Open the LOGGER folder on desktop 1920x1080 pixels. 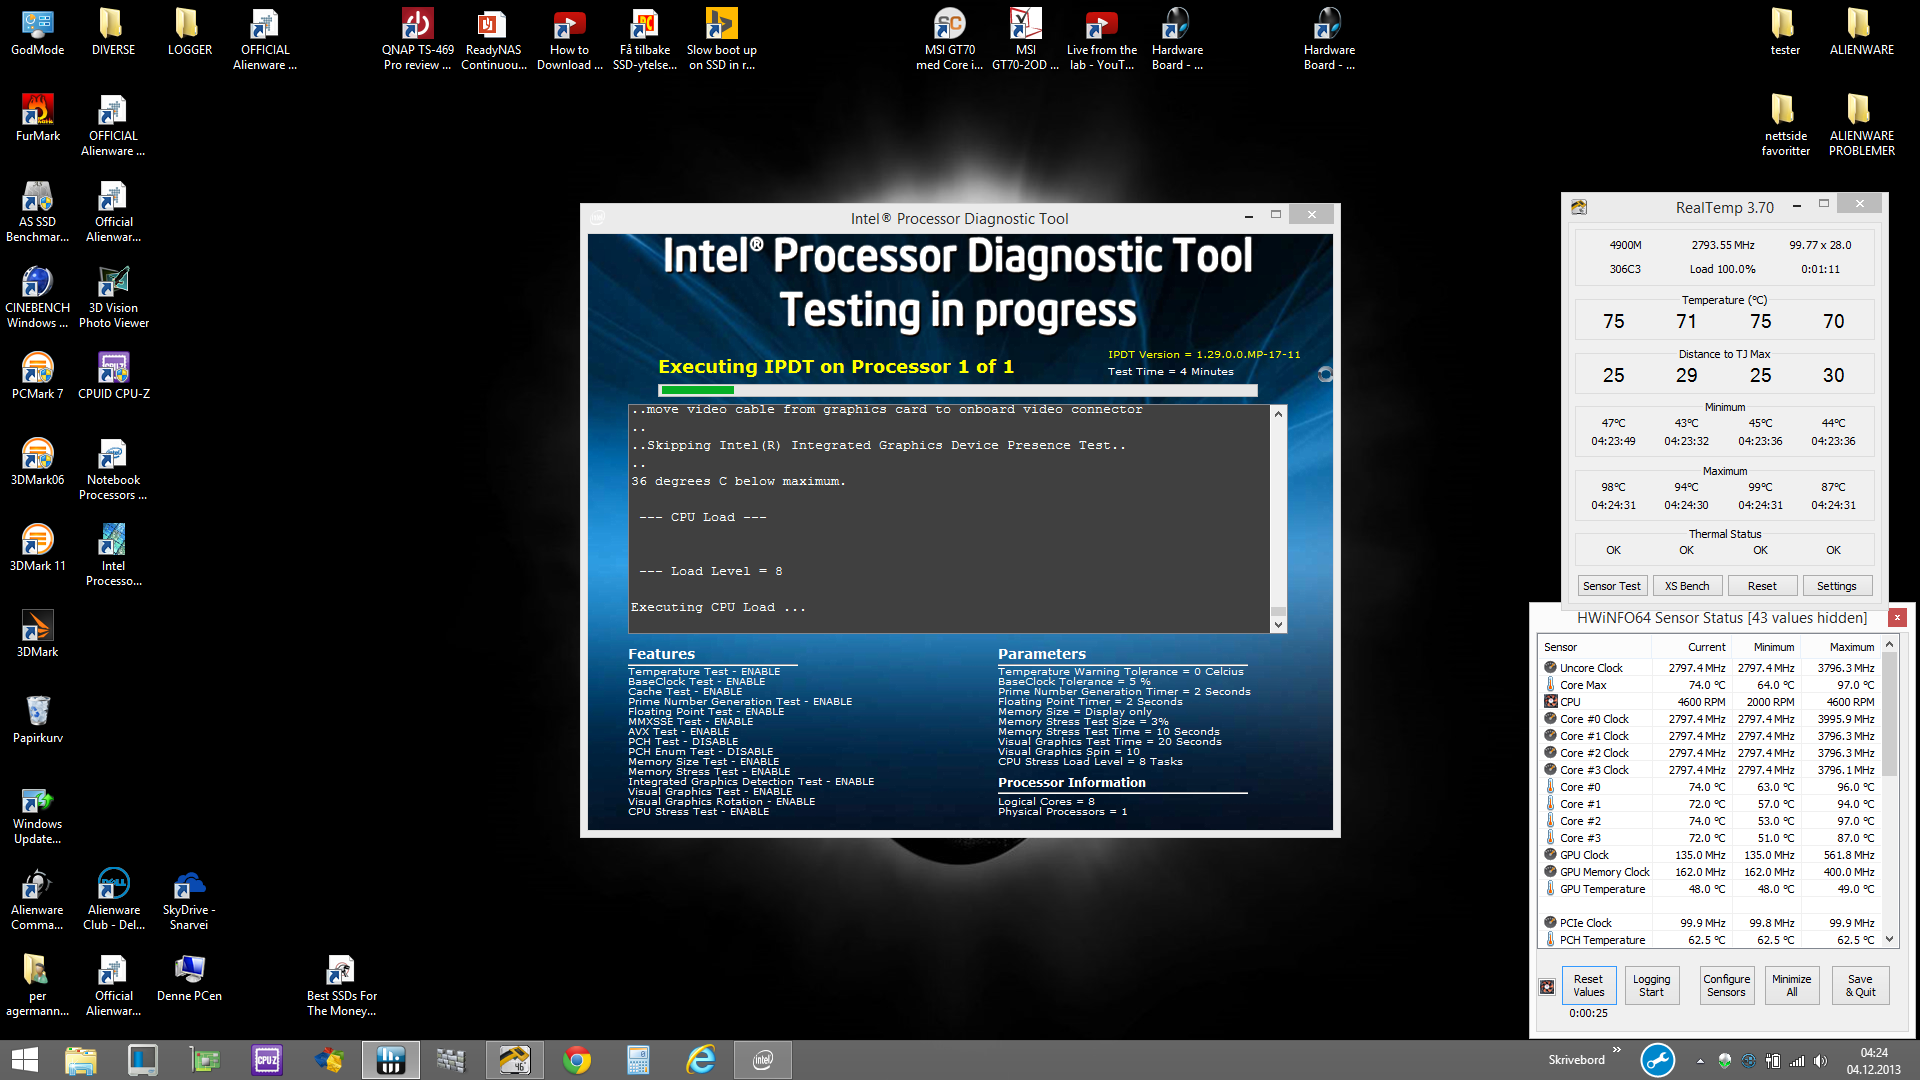pyautogui.click(x=189, y=32)
